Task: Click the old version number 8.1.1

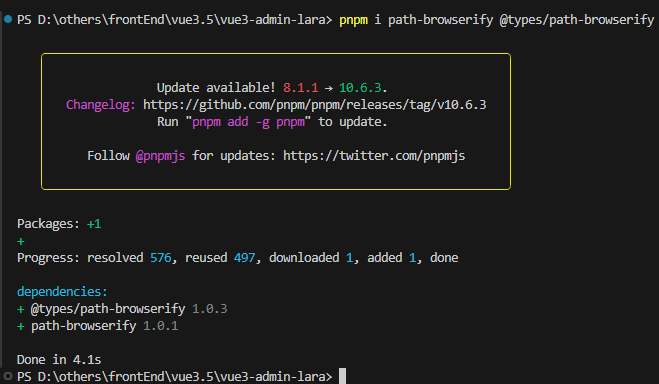Action: click(301, 87)
